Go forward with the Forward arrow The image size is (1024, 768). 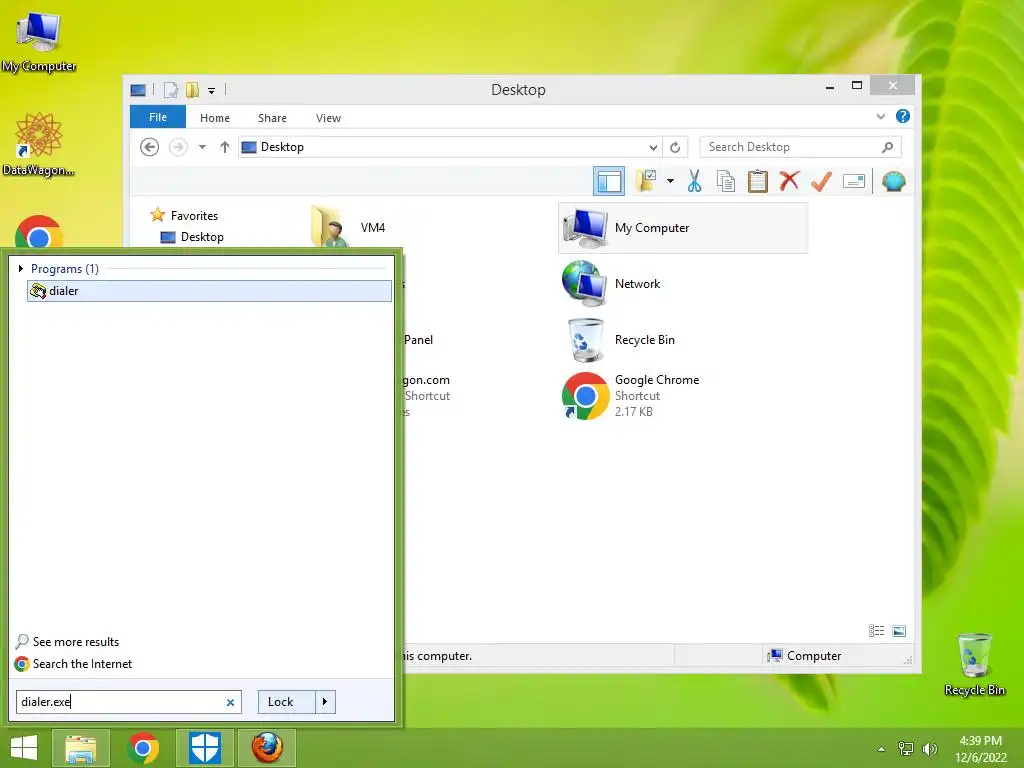coord(178,147)
